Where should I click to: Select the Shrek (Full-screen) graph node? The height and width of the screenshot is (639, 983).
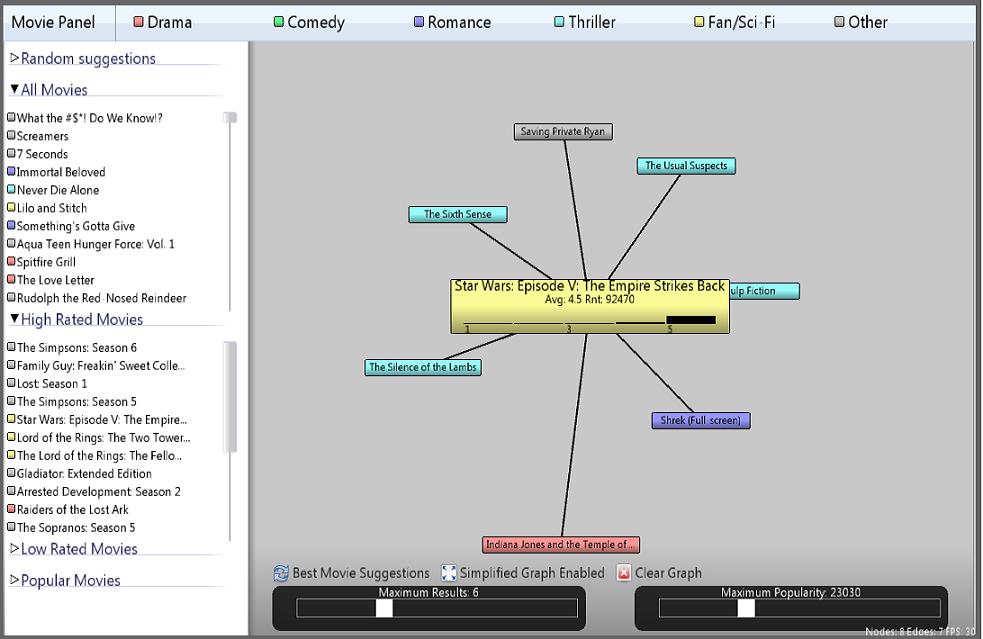701,421
